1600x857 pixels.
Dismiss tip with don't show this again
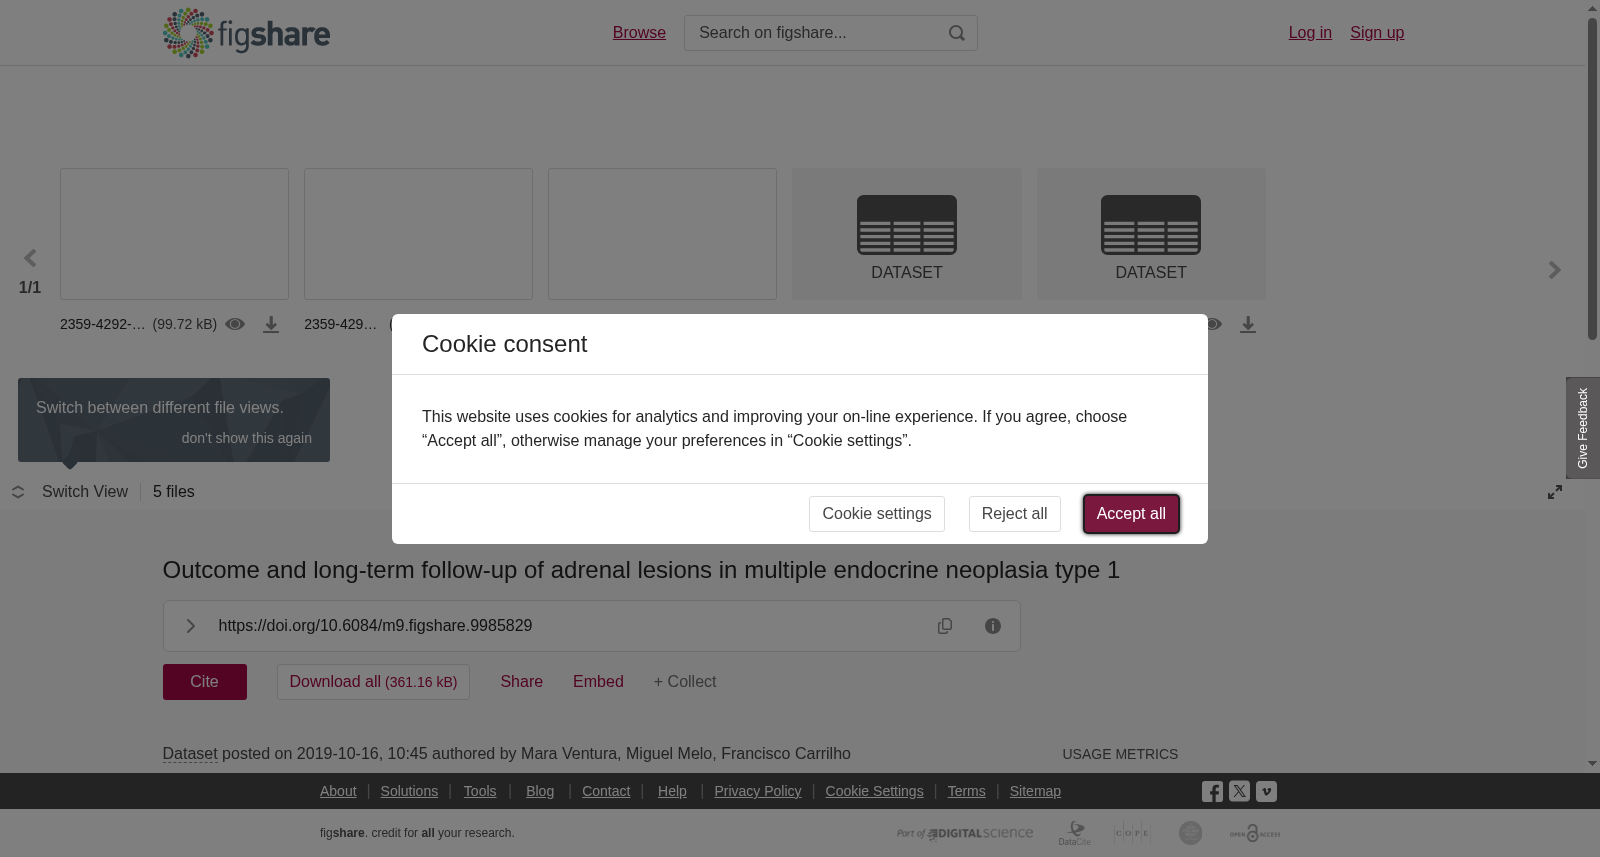[x=246, y=438]
